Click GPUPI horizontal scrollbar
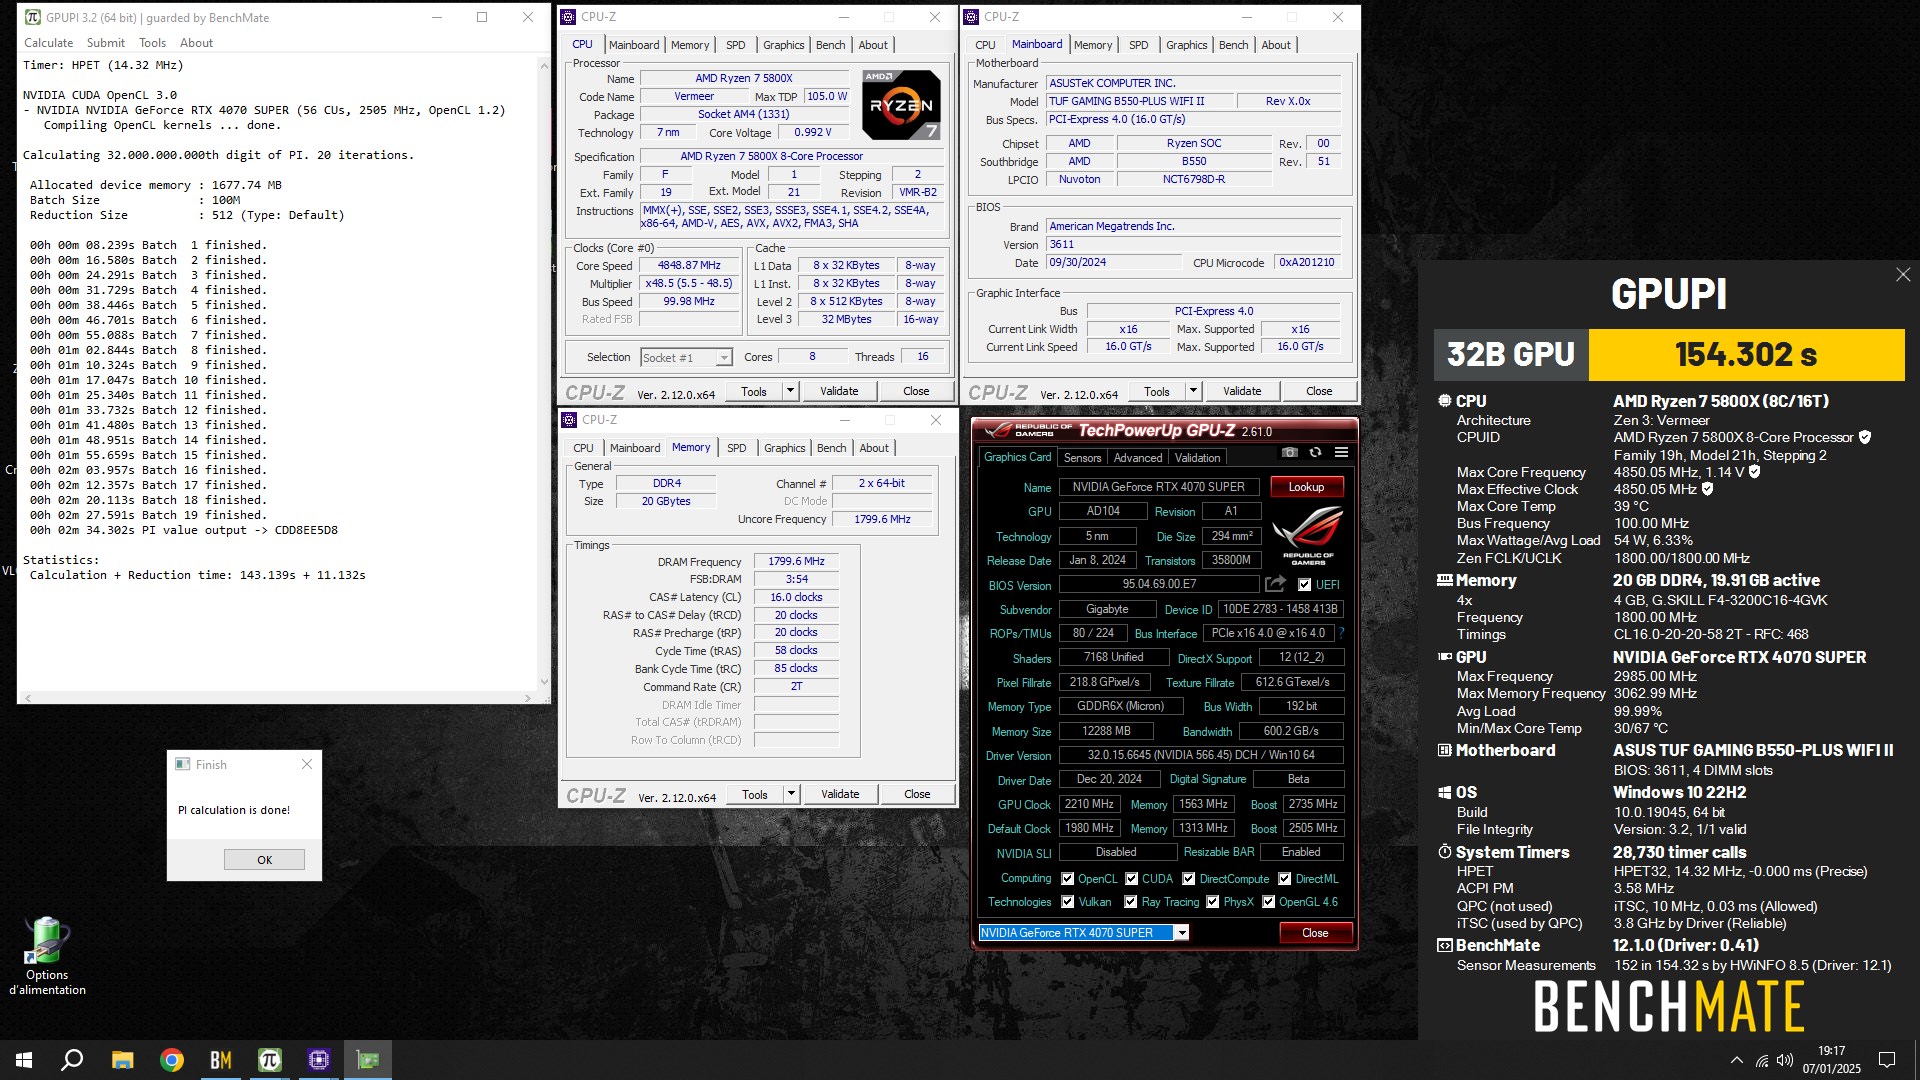The height and width of the screenshot is (1080, 1920). coord(277,697)
